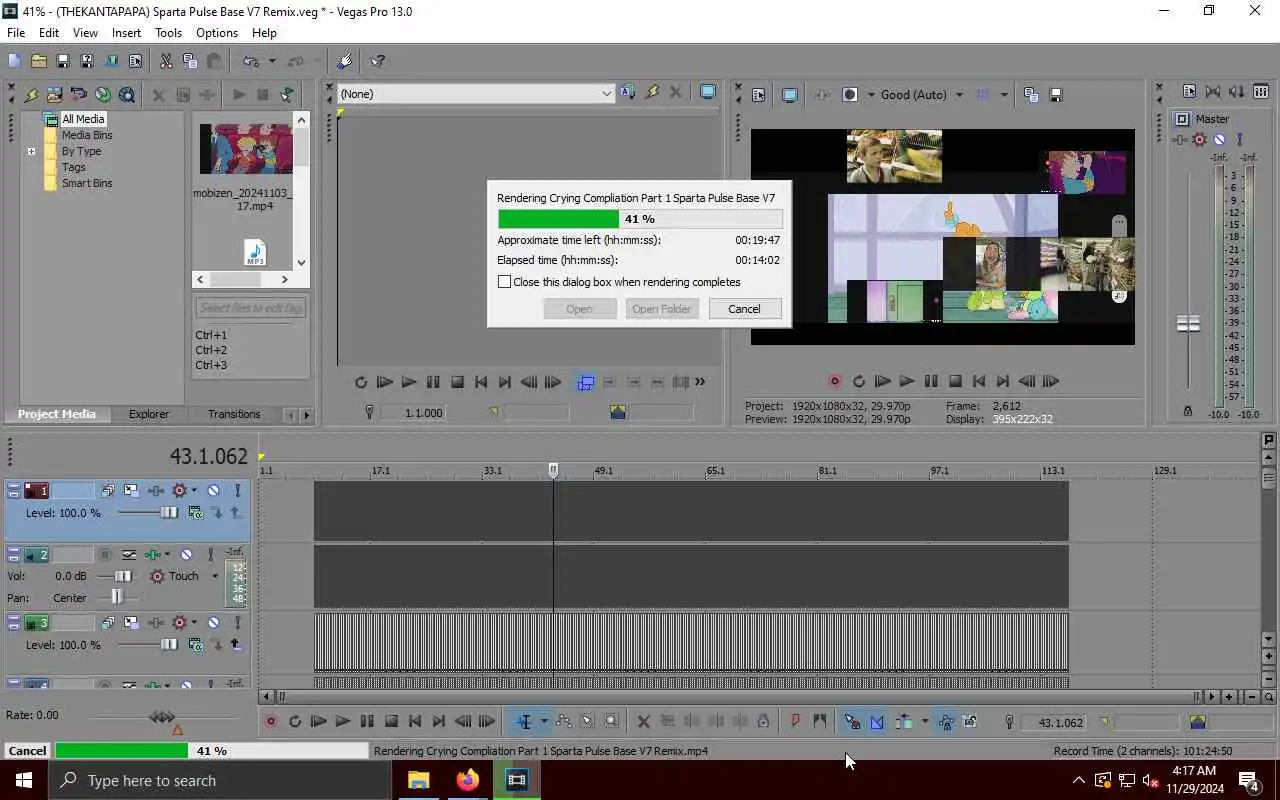The height and width of the screenshot is (800, 1280).
Task: Open the File menu
Action: coord(16,33)
